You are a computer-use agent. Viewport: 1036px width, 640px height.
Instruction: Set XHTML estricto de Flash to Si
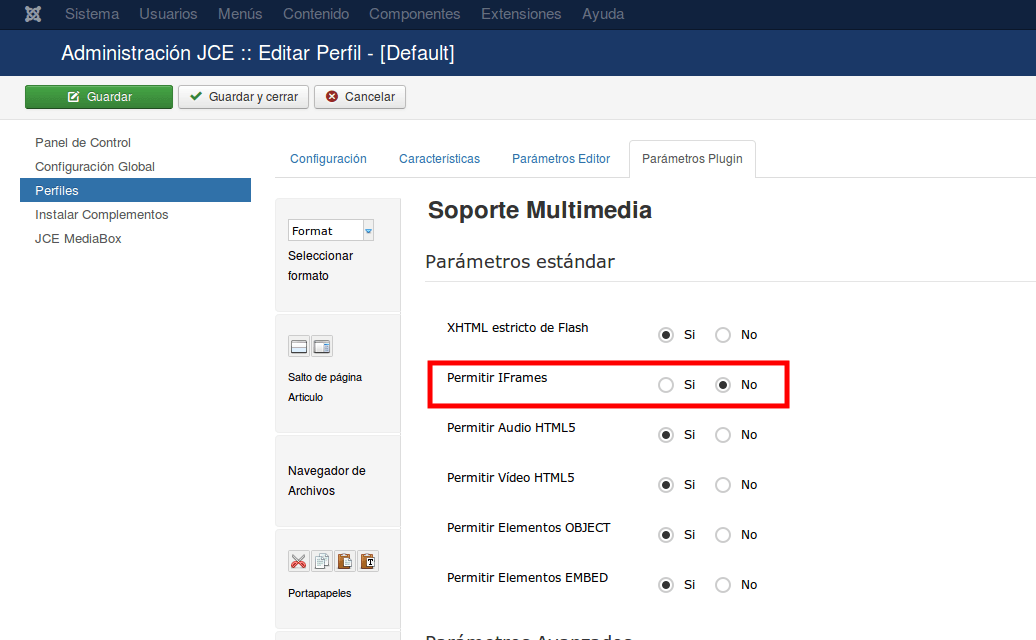coord(666,335)
